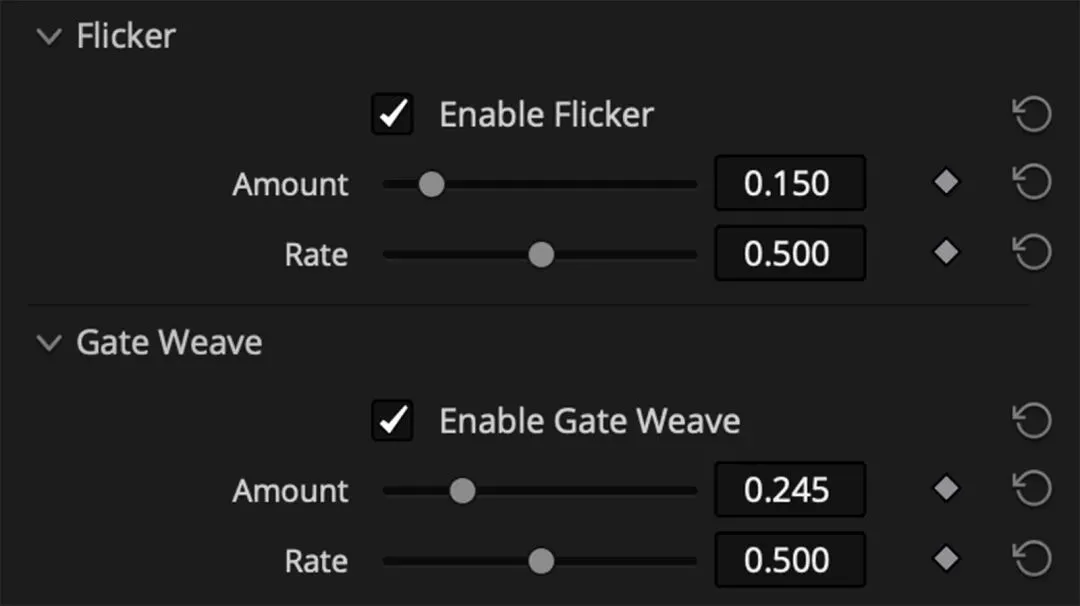Collapse the Flicker section
The width and height of the screenshot is (1080, 606).
point(48,37)
